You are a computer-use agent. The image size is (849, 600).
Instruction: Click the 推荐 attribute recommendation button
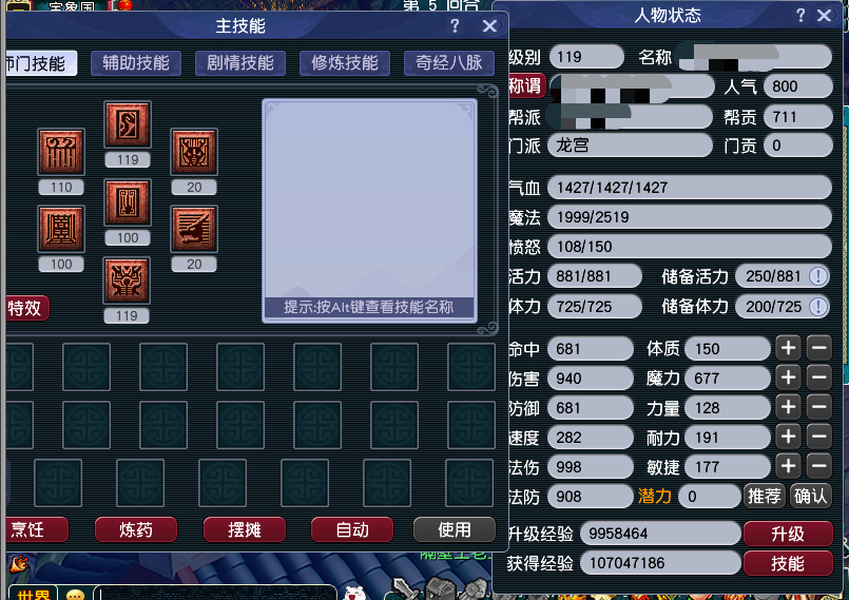tap(764, 495)
